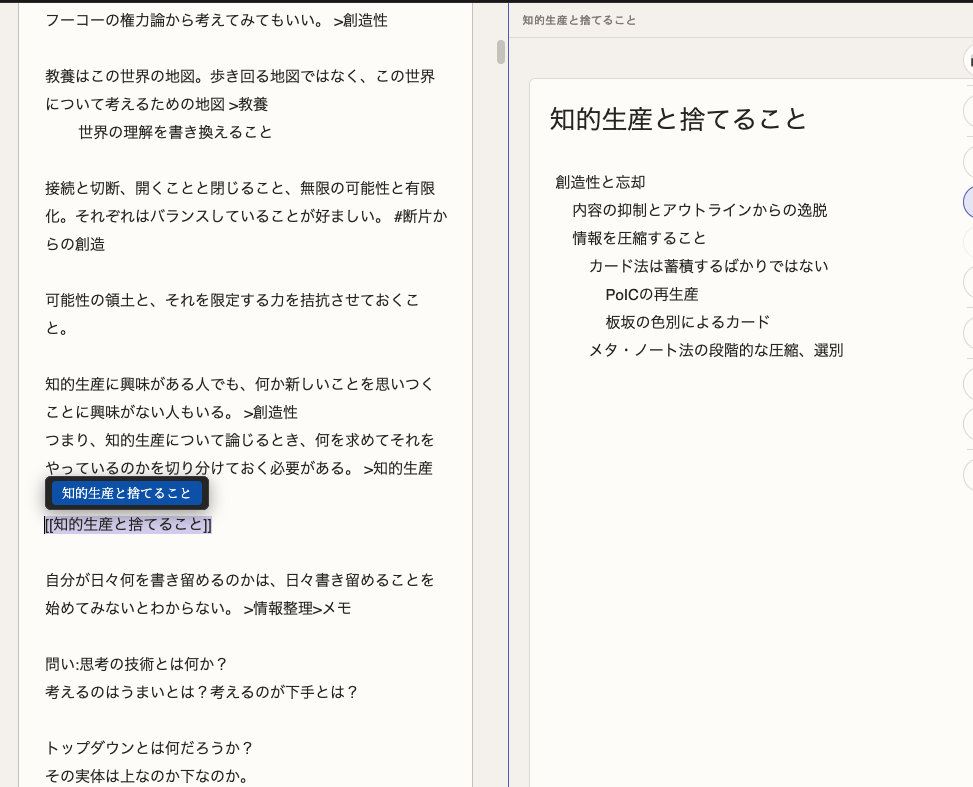973x787 pixels.
Task: Click the [[知的生産と捨てること]] wiki link in editor
Action: point(128,524)
